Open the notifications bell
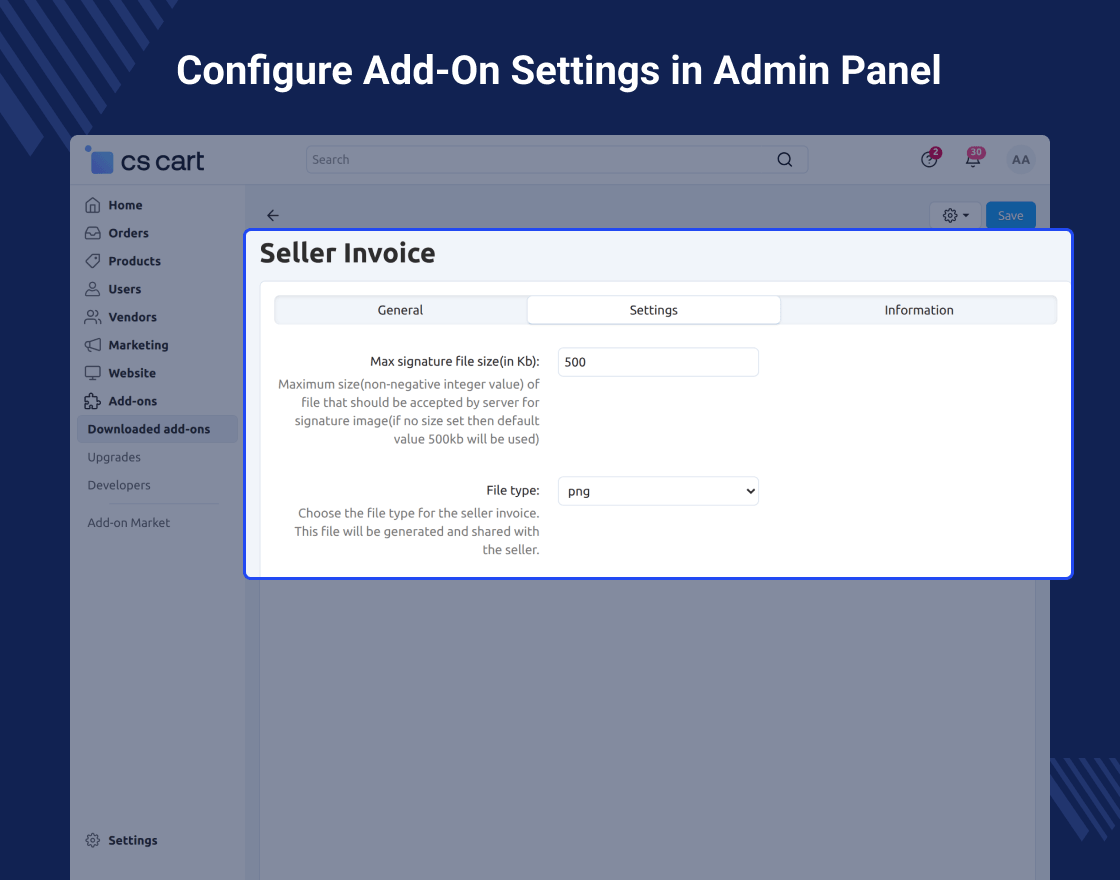The height and width of the screenshot is (880, 1120). [x=972, y=160]
